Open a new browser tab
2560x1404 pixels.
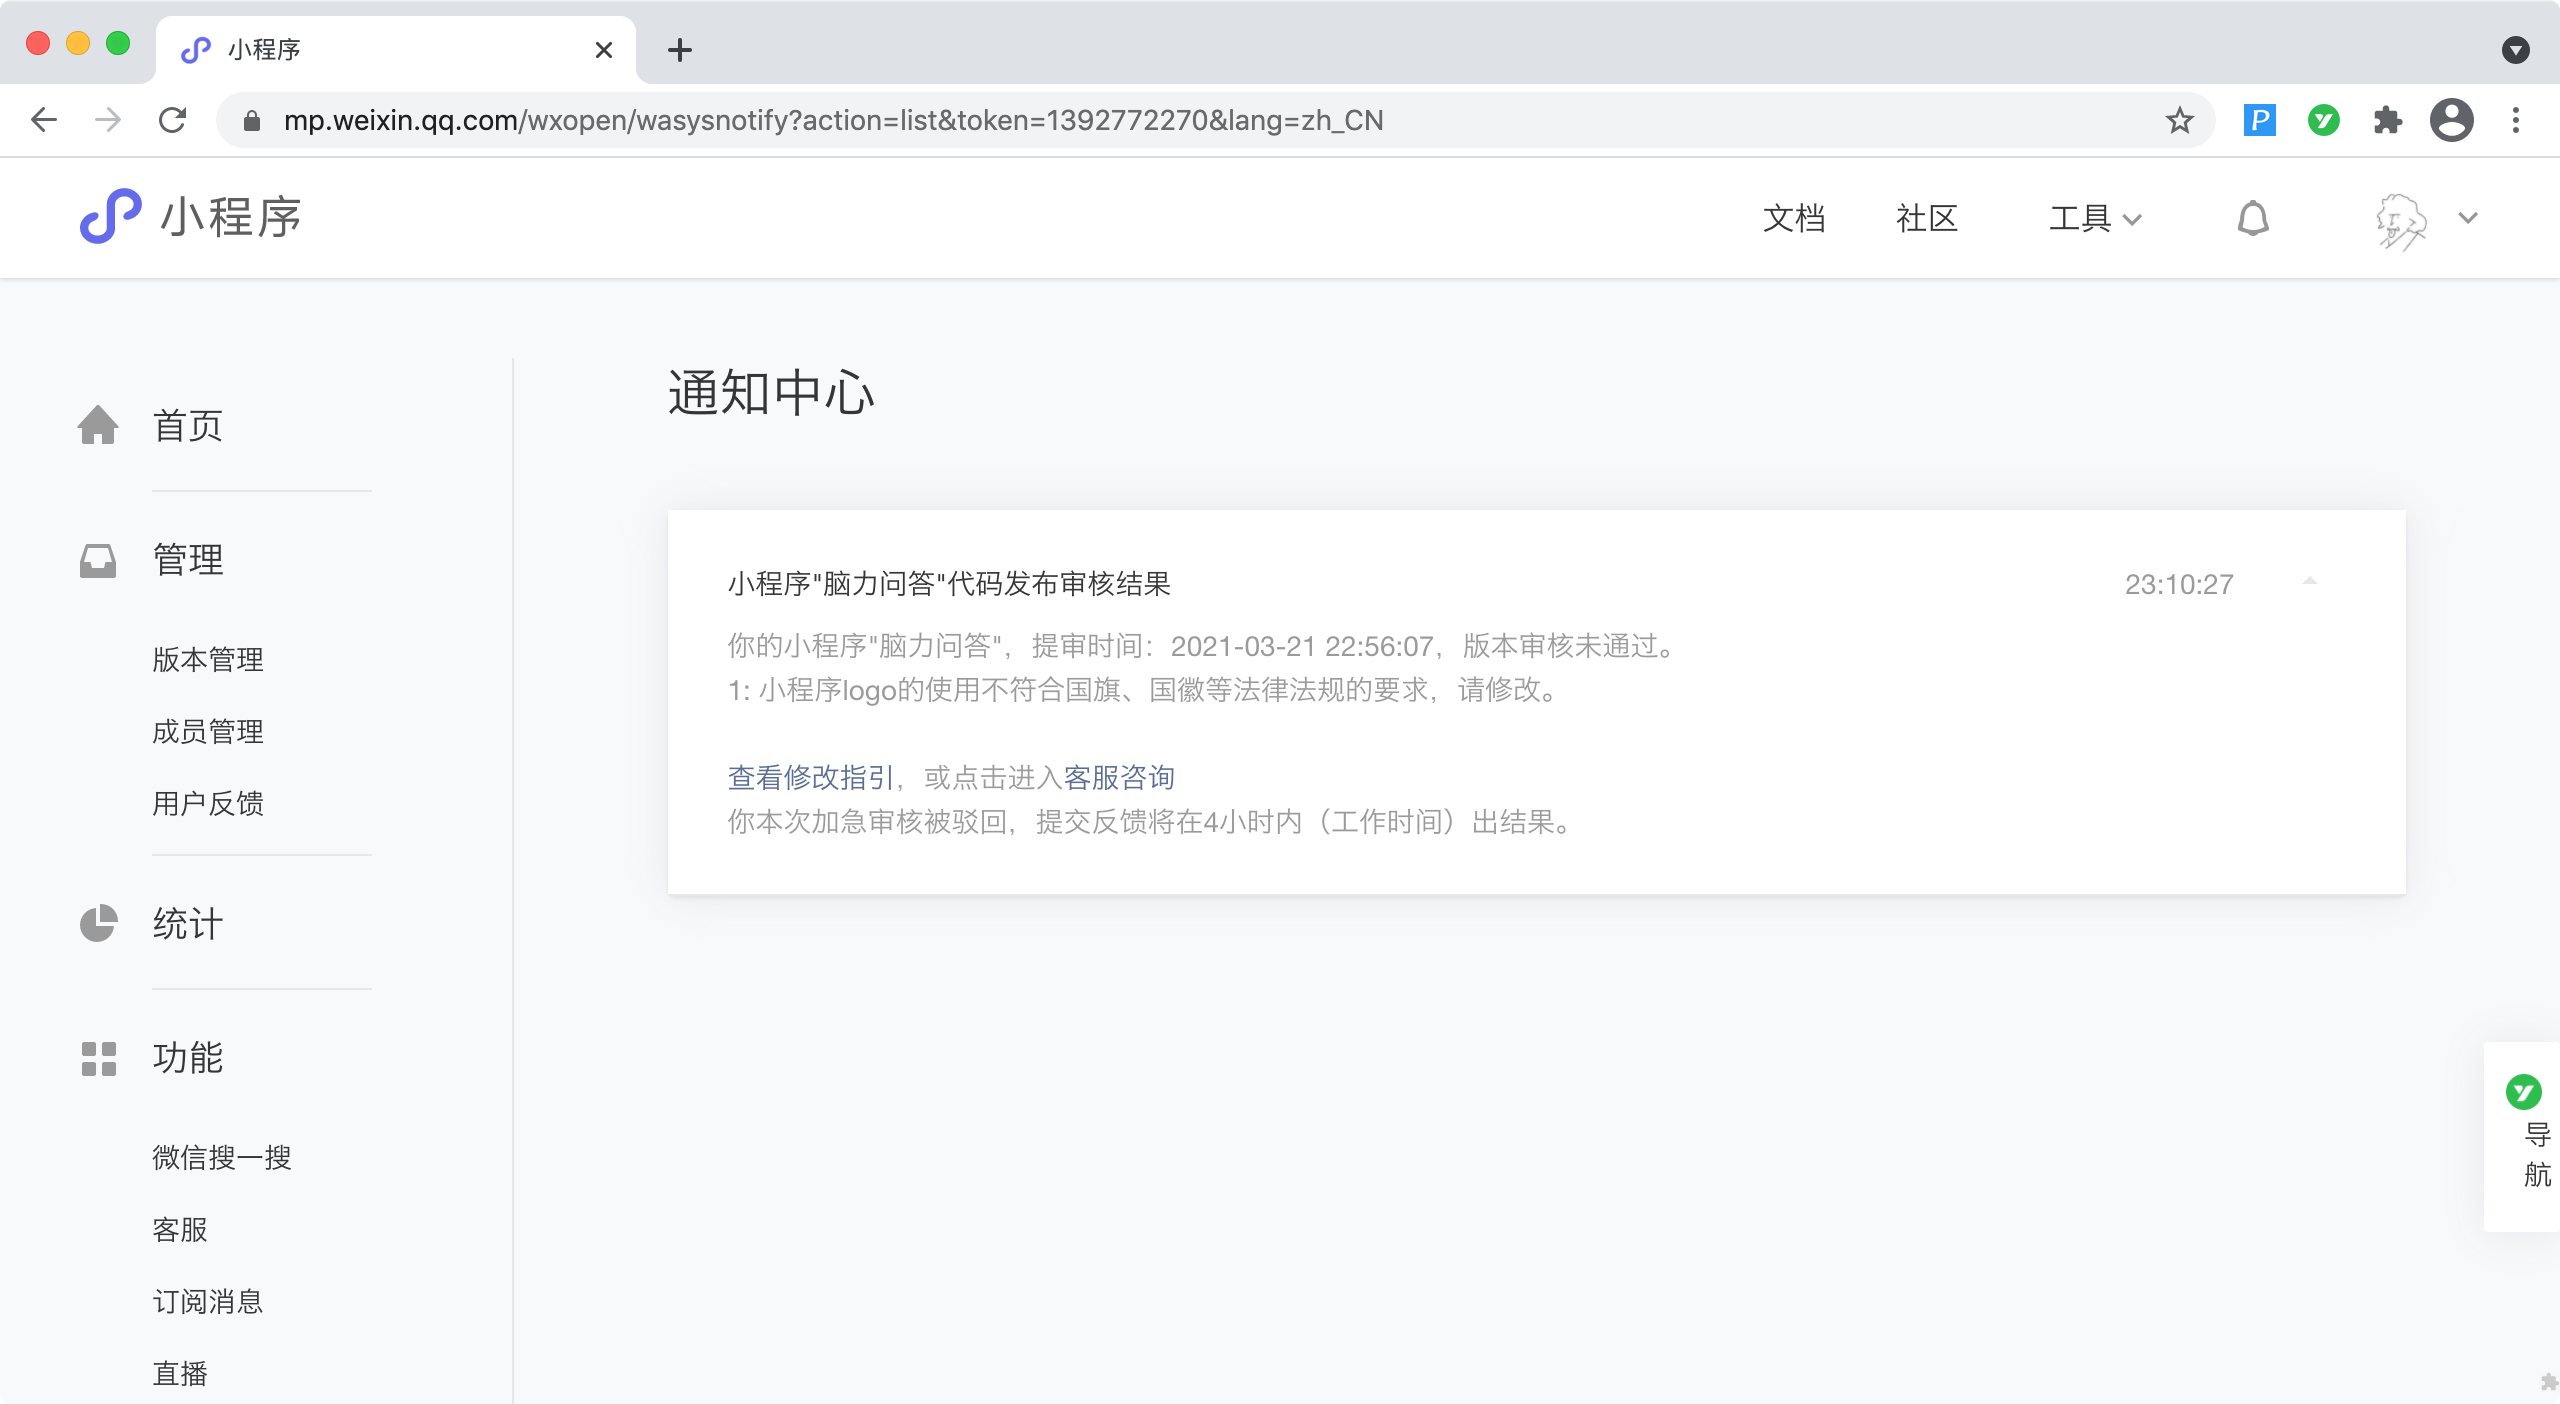click(x=680, y=50)
